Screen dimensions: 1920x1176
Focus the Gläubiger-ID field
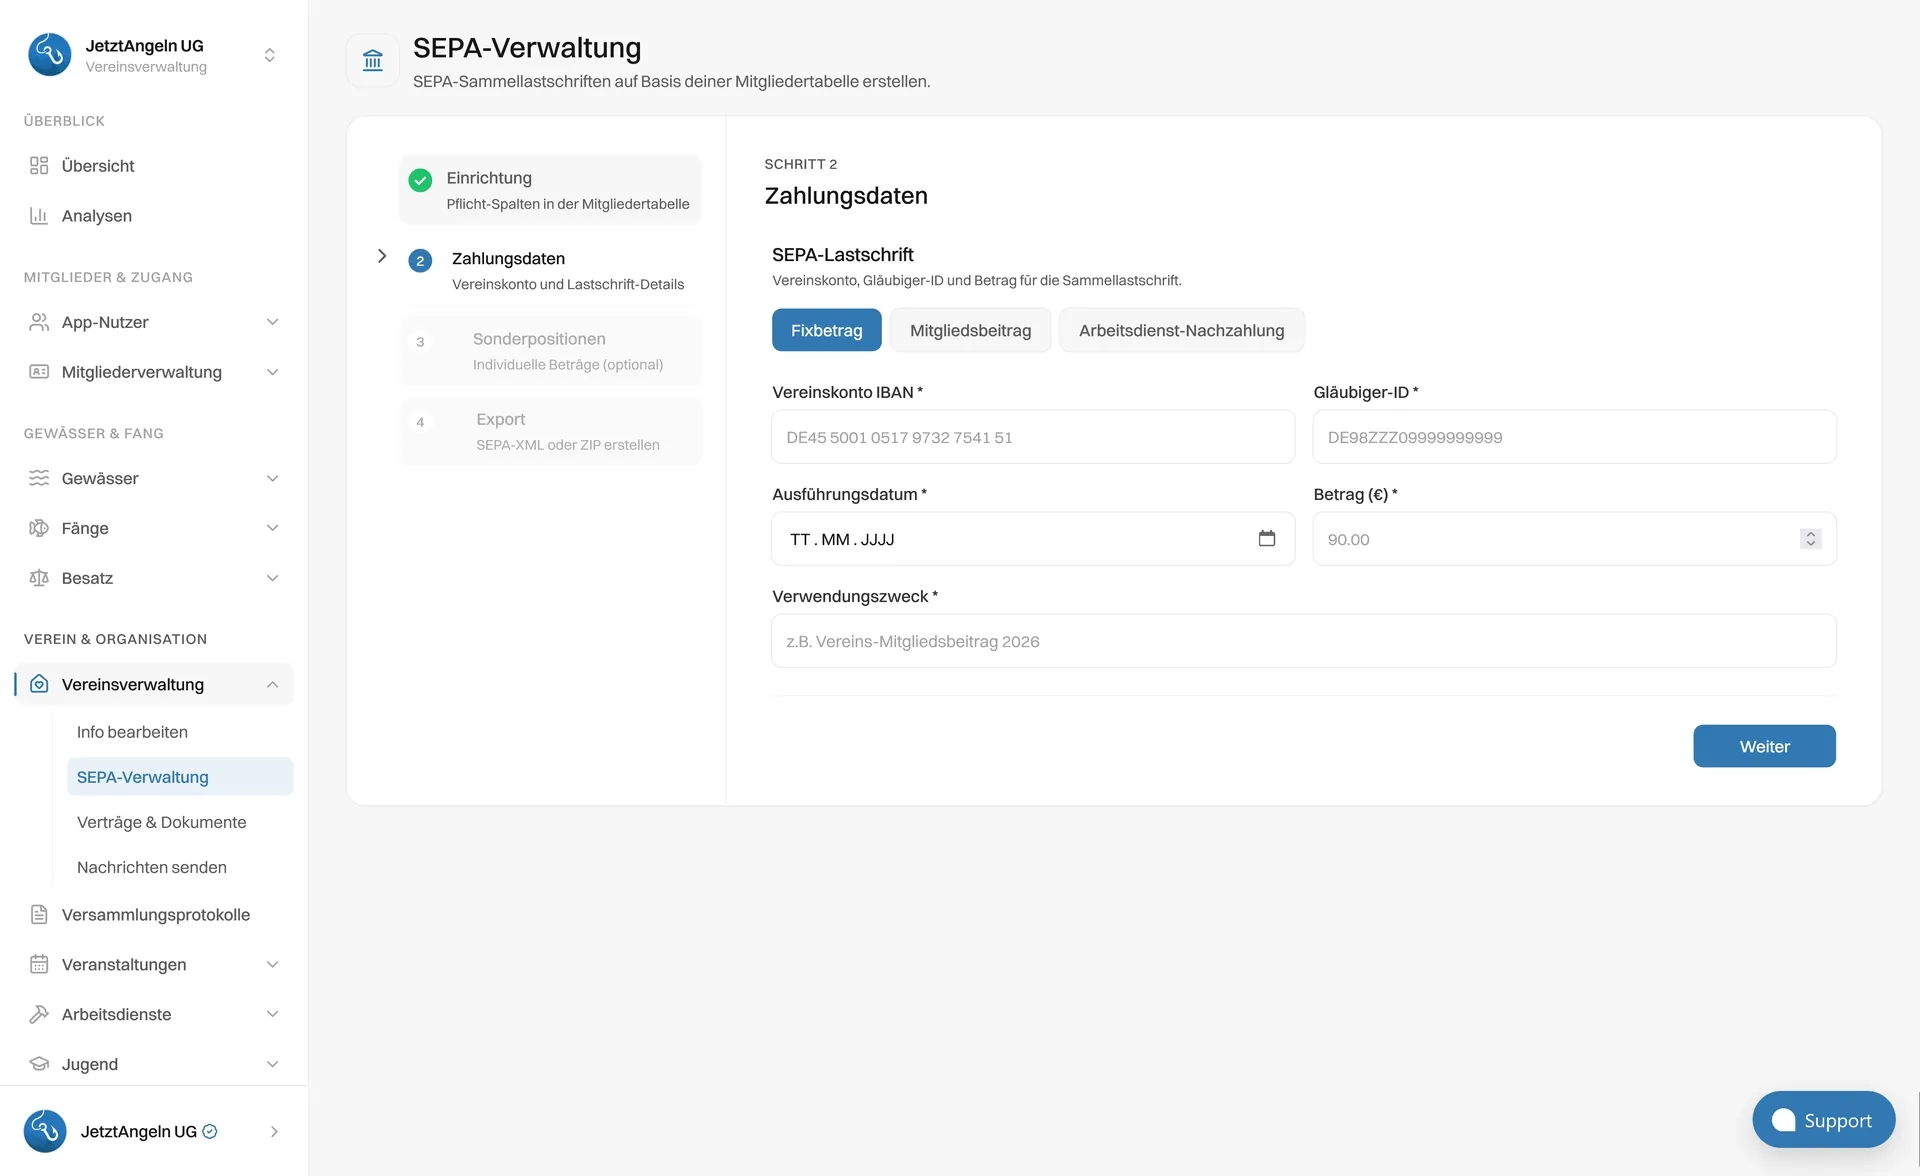1574,437
